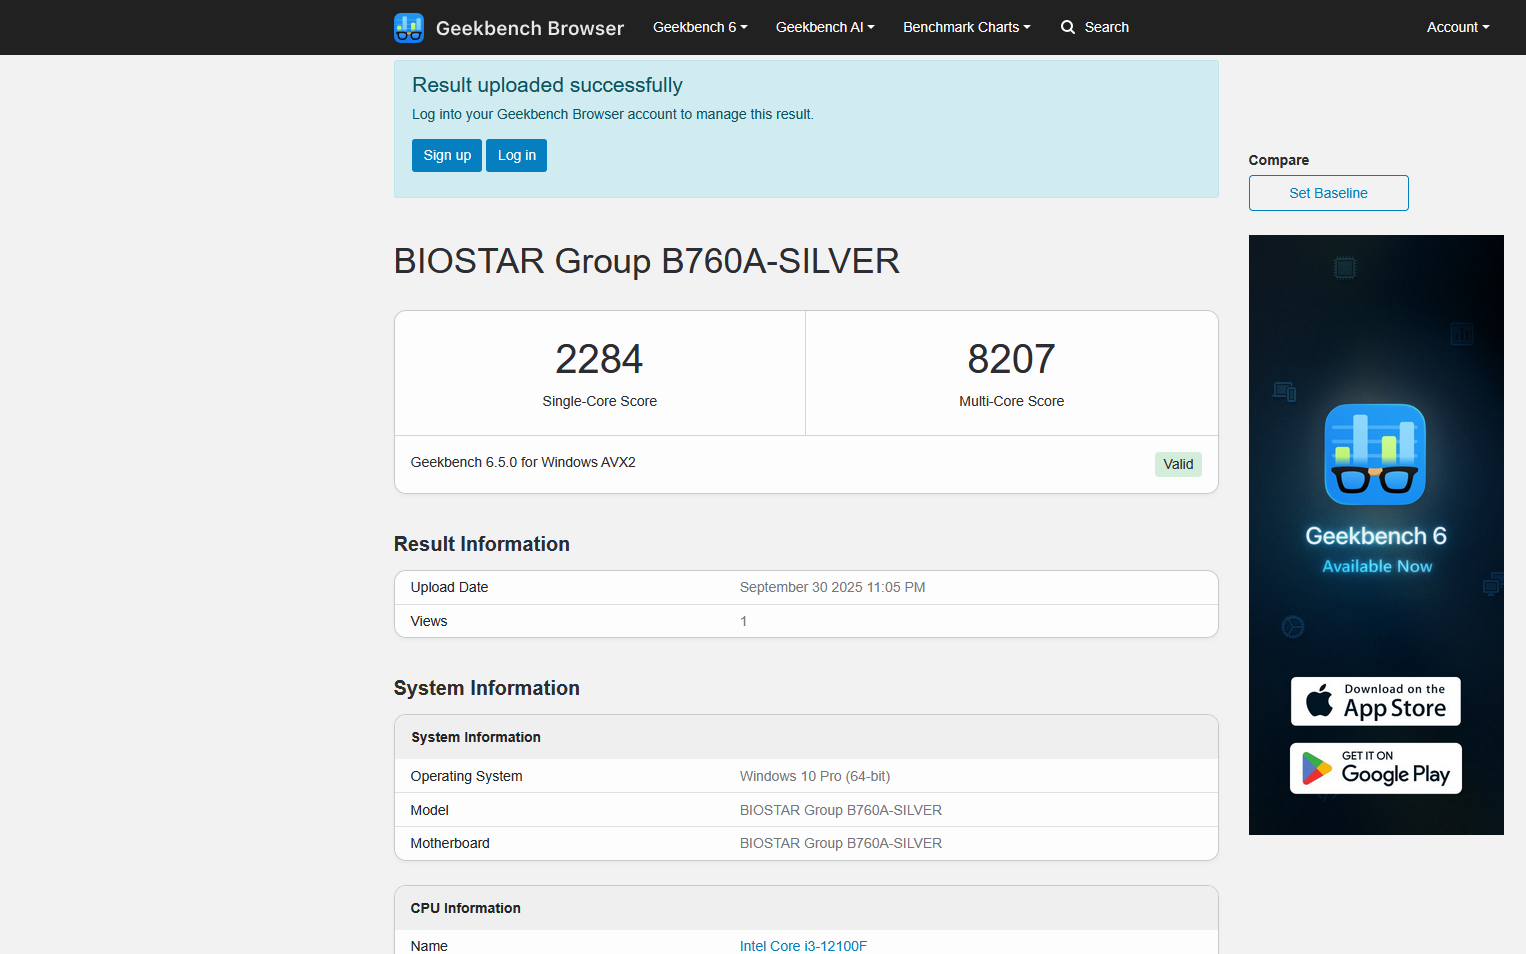Click the 8207 multi-core score
Screen dimensions: 1526x954
point(1011,359)
